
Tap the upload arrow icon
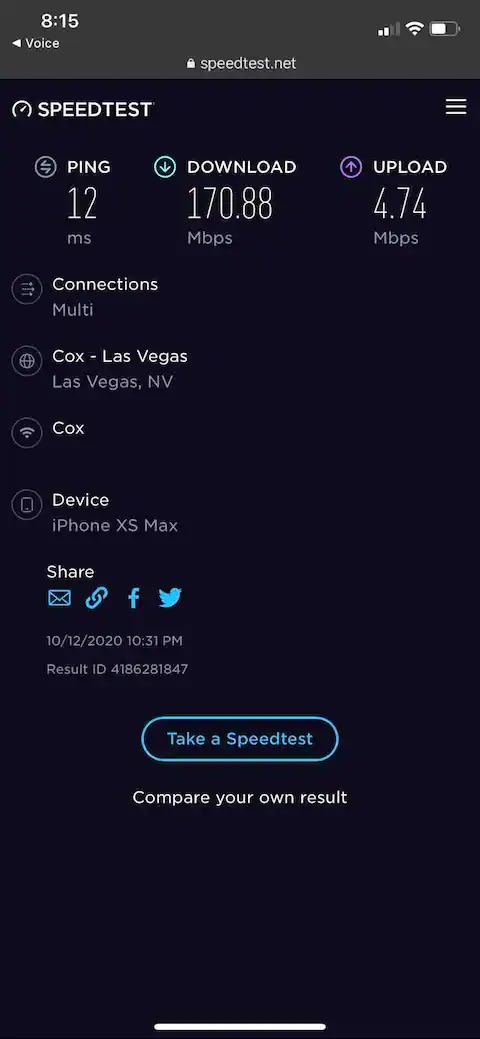[x=351, y=167]
